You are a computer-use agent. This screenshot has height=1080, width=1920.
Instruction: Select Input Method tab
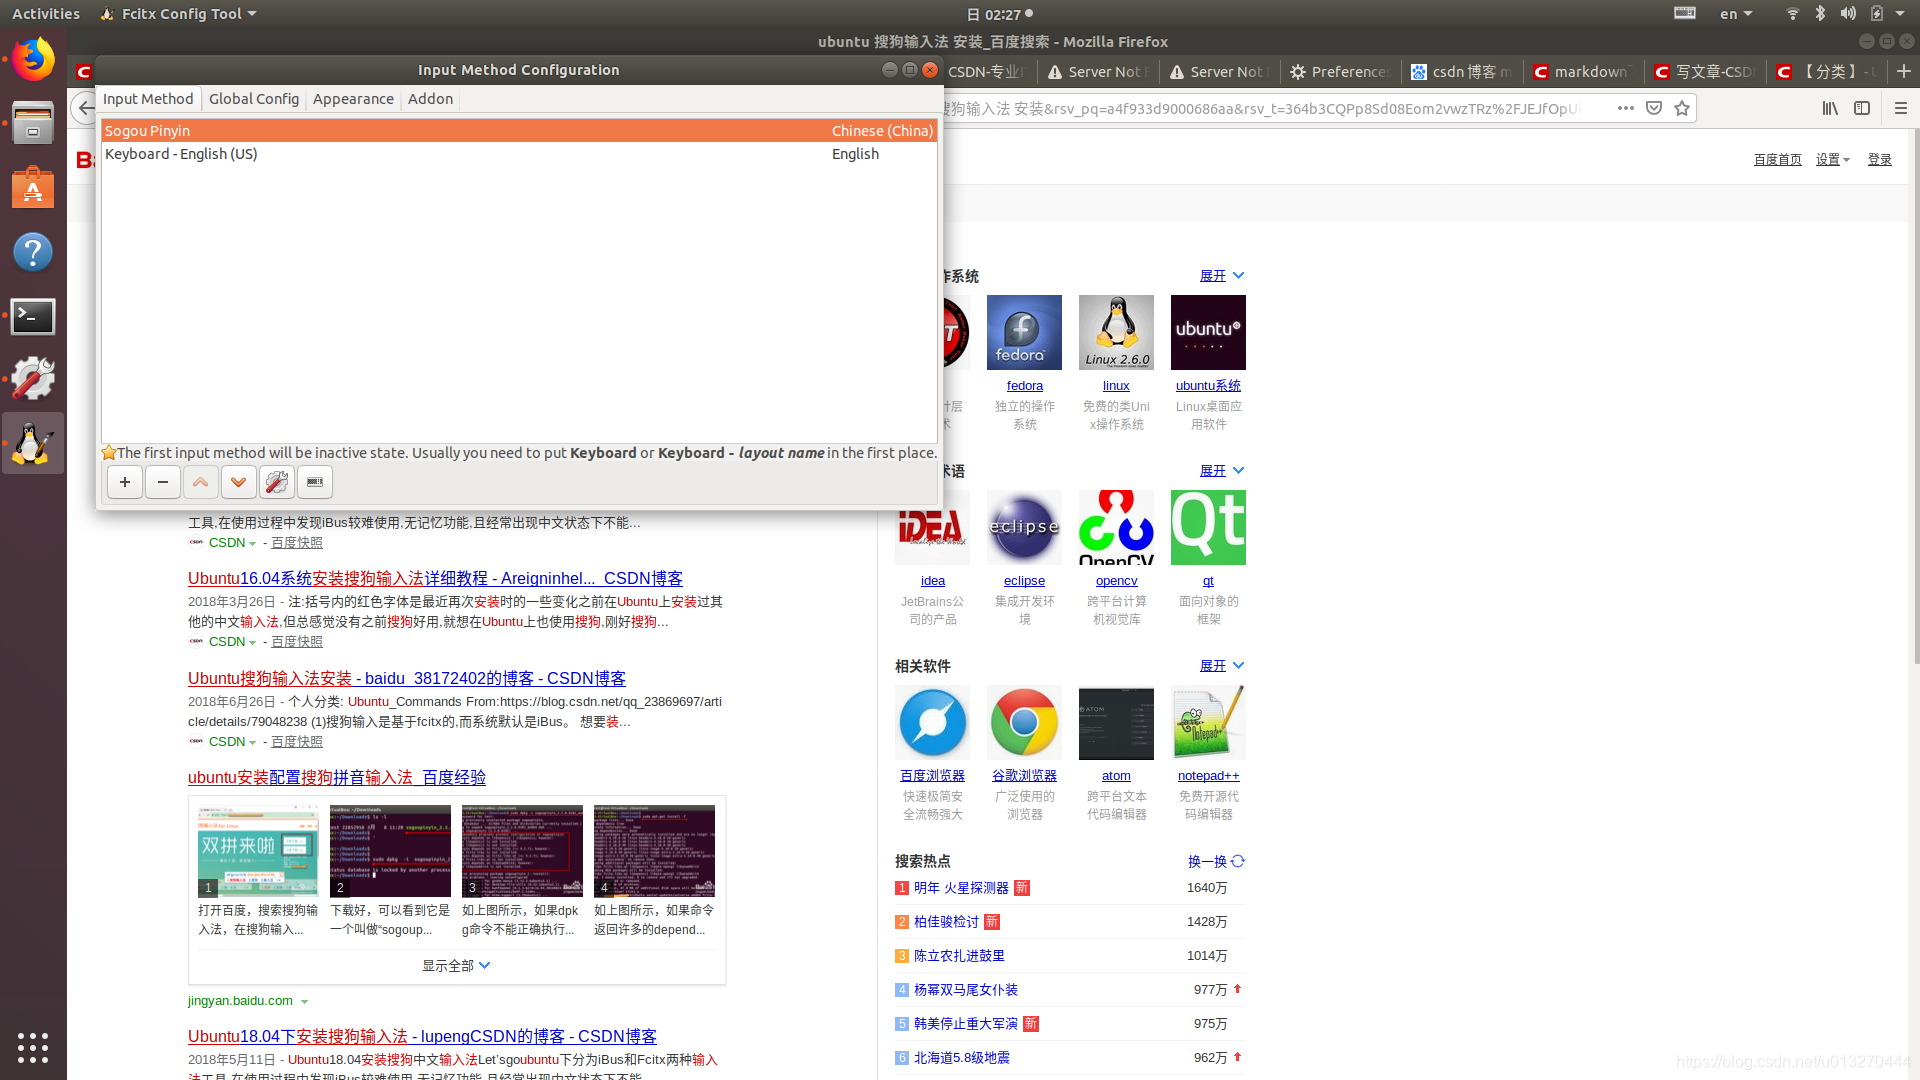coord(148,99)
